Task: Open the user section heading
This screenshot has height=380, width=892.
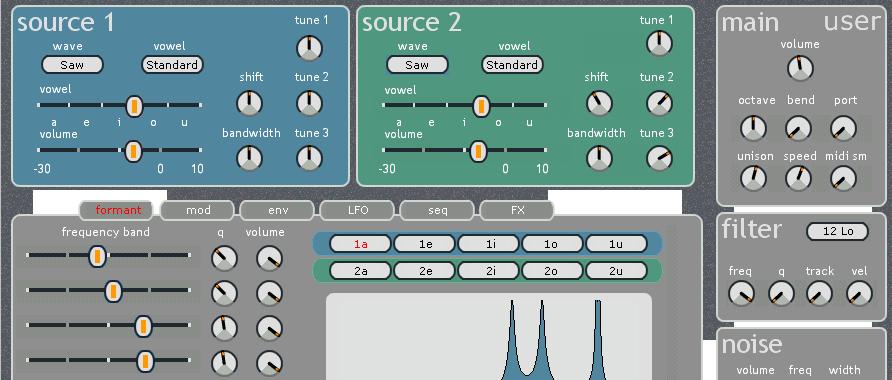Action: tap(852, 22)
